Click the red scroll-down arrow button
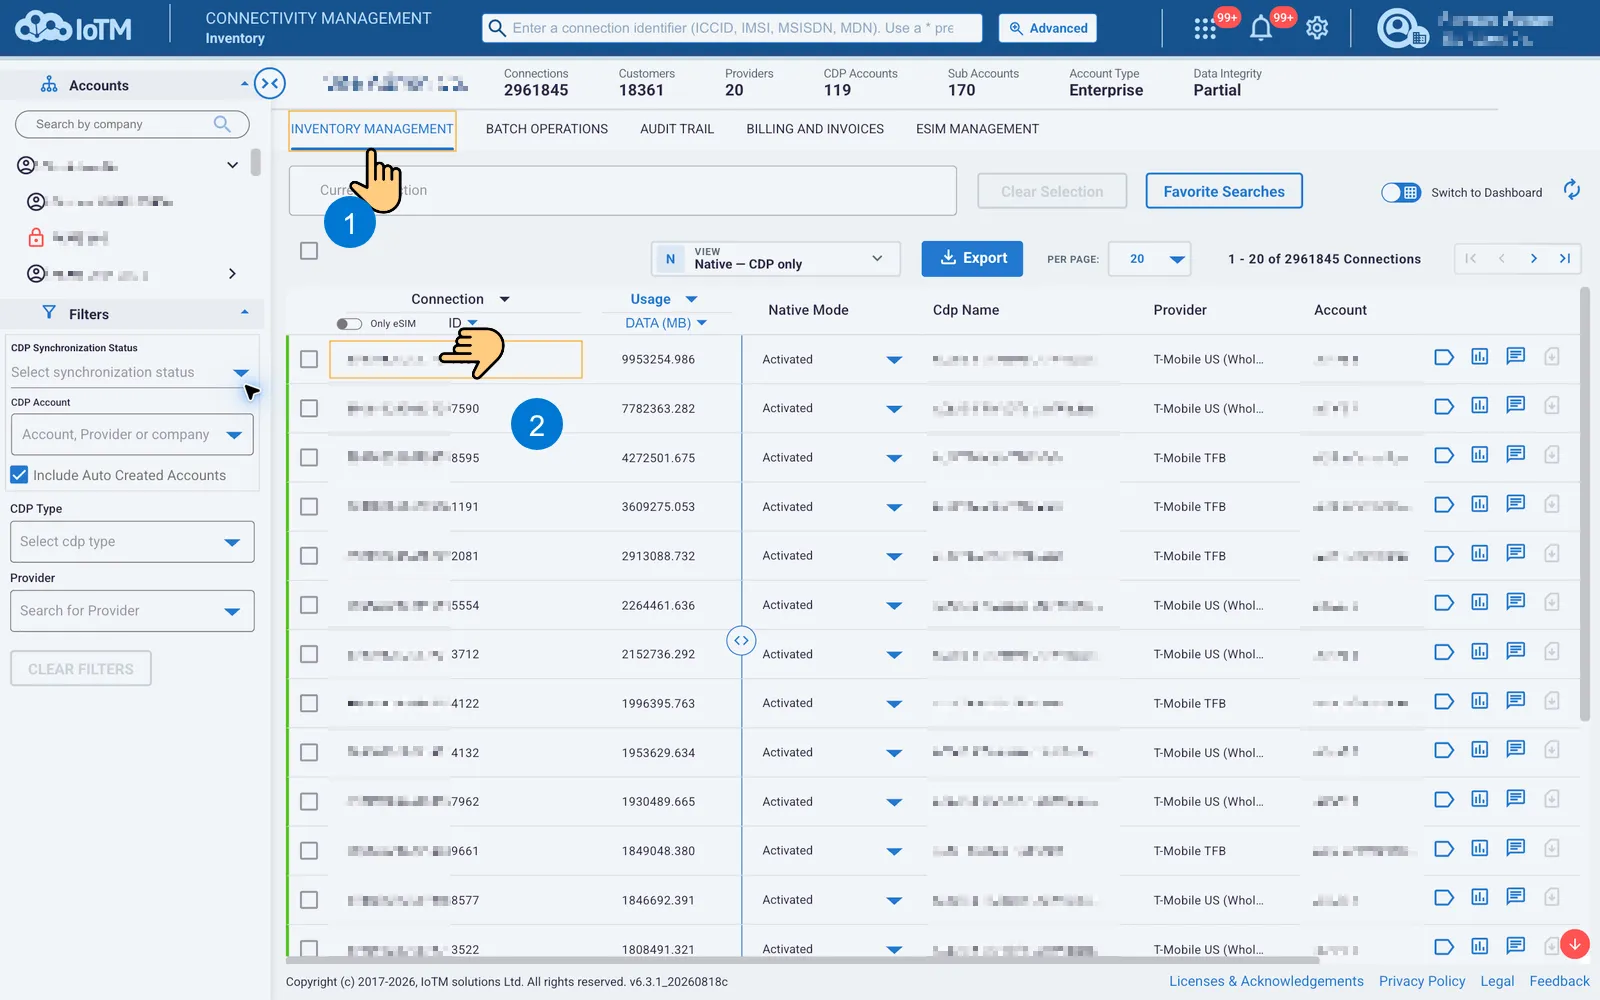 tap(1574, 943)
